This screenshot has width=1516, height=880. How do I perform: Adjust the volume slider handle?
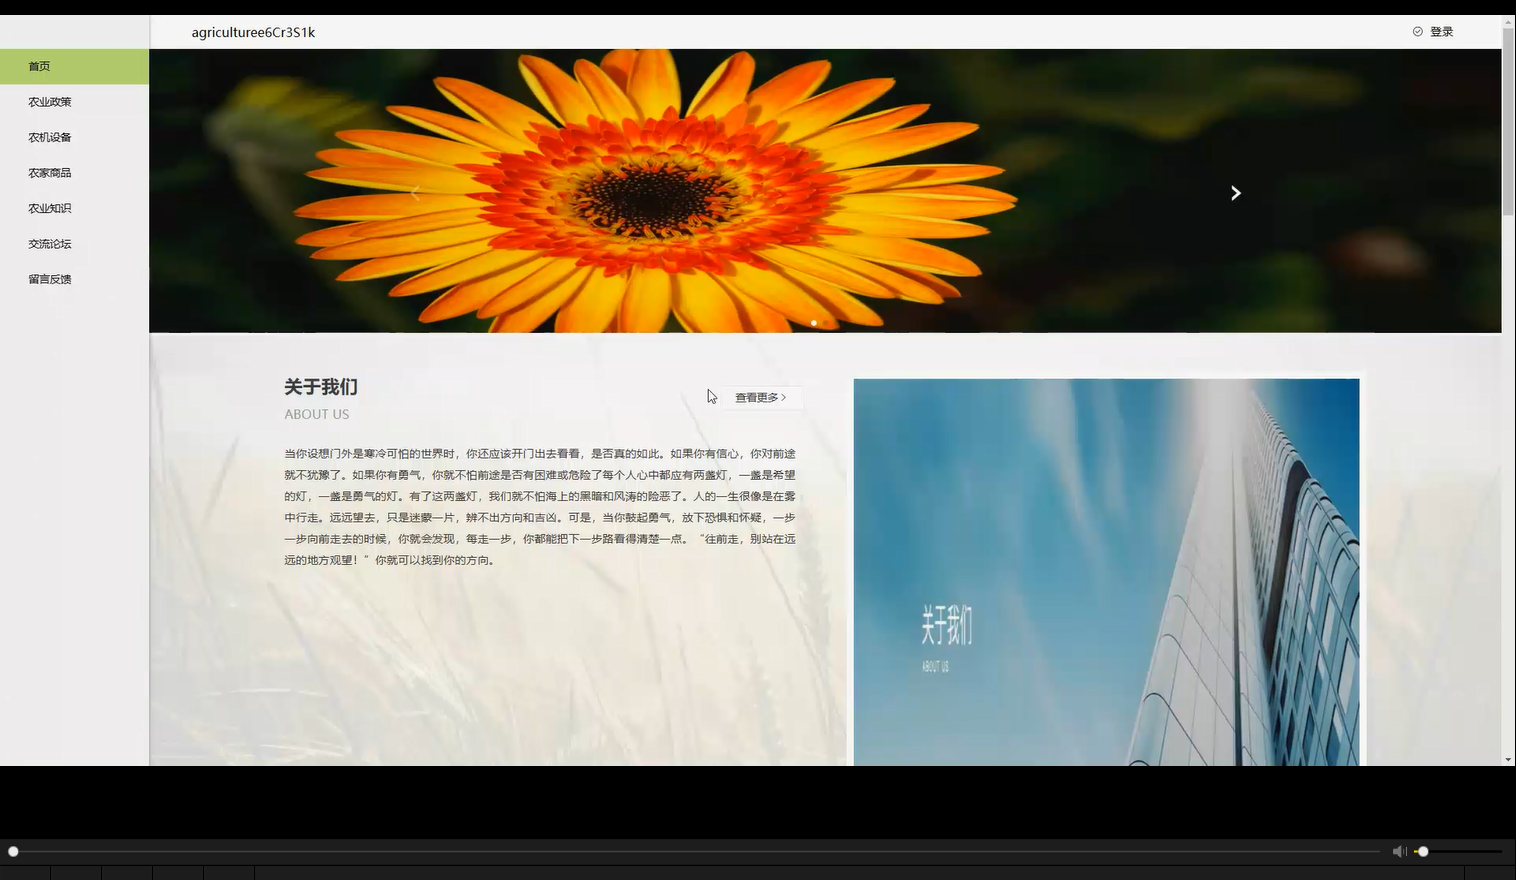[x=1424, y=851]
